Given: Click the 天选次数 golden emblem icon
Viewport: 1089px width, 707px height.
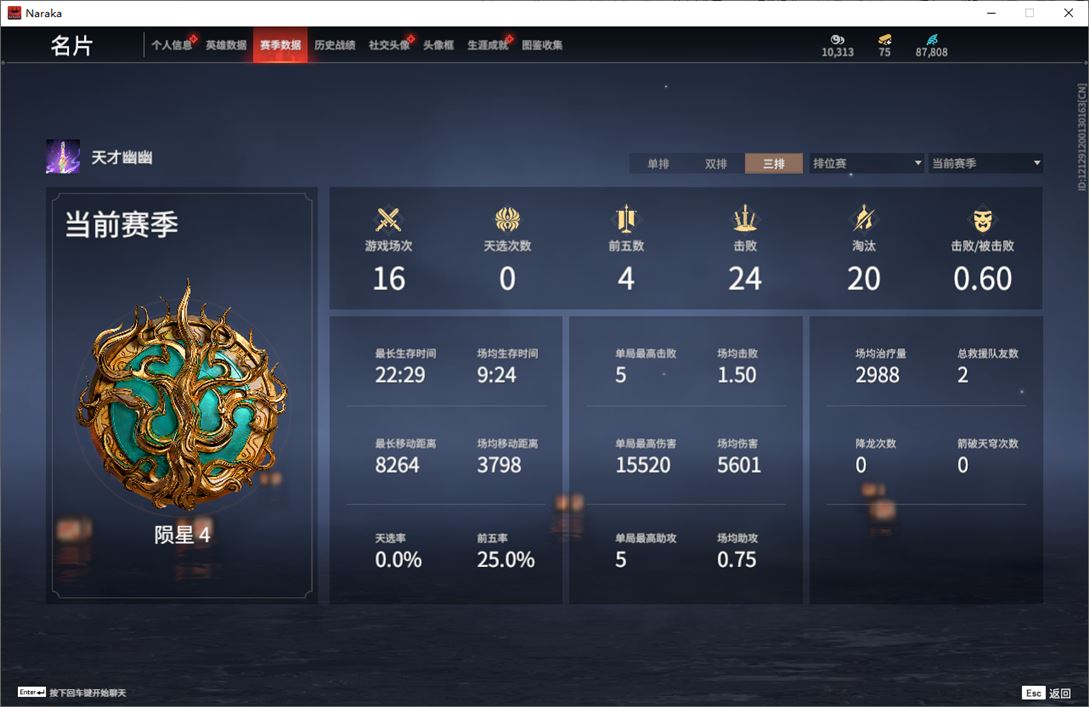Looking at the screenshot, I should point(507,219).
